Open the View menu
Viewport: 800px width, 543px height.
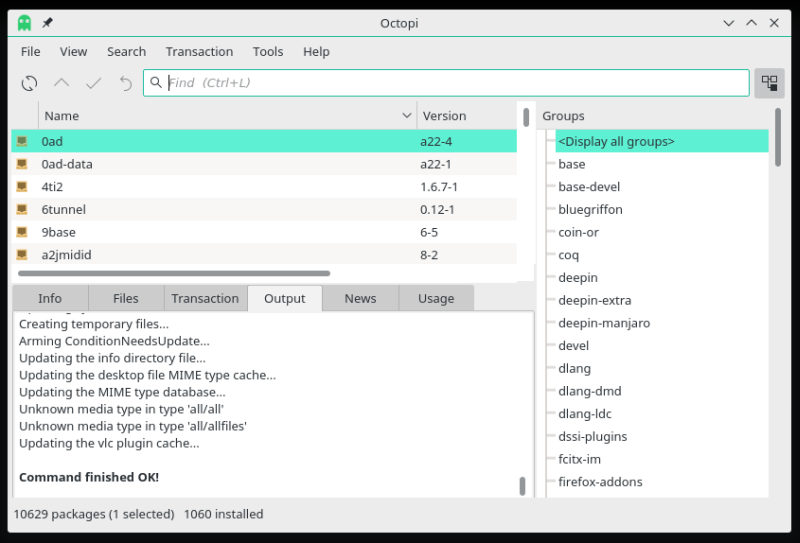click(x=73, y=52)
